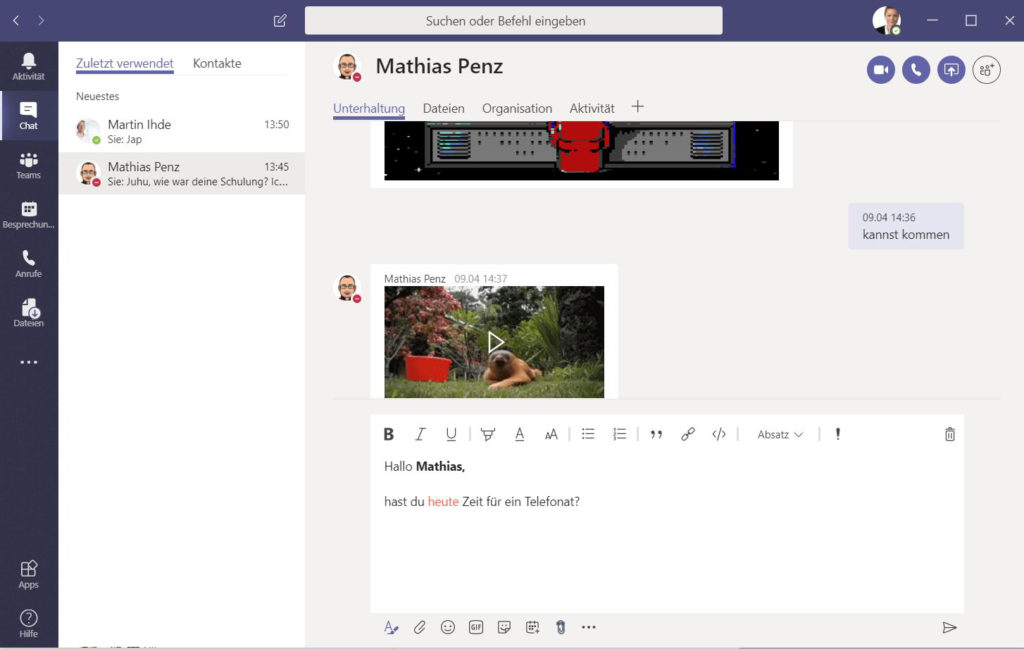Viewport: 1024px width, 649px height.
Task: Insert a numbered list
Action: [x=620, y=434]
